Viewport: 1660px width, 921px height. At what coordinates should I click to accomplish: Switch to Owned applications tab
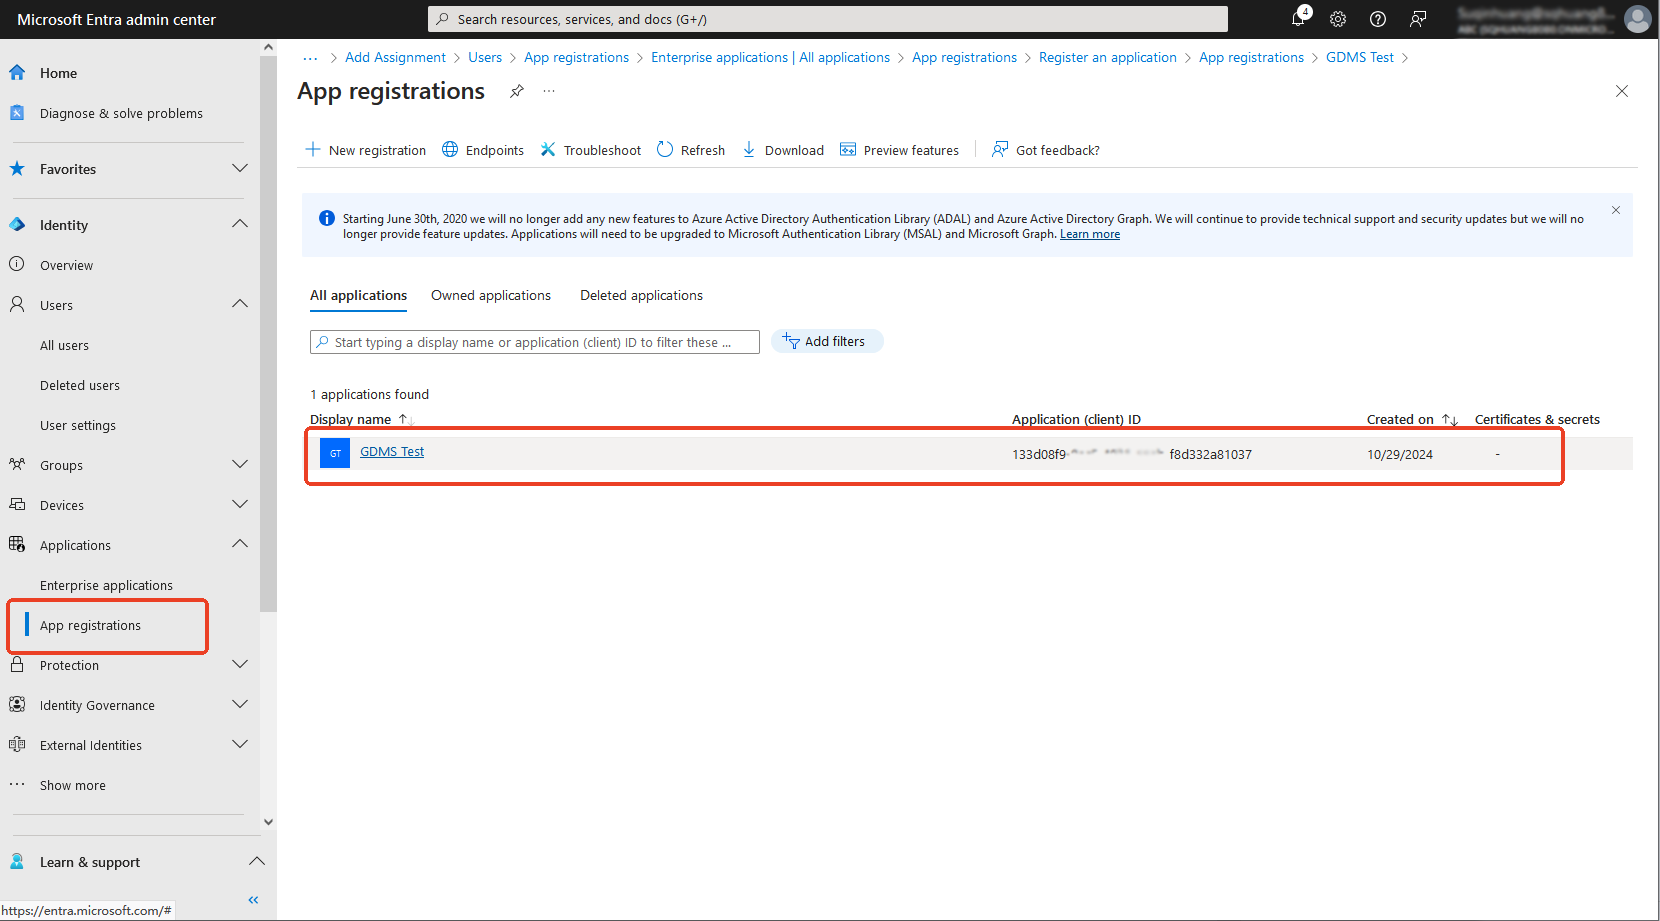pyautogui.click(x=491, y=295)
